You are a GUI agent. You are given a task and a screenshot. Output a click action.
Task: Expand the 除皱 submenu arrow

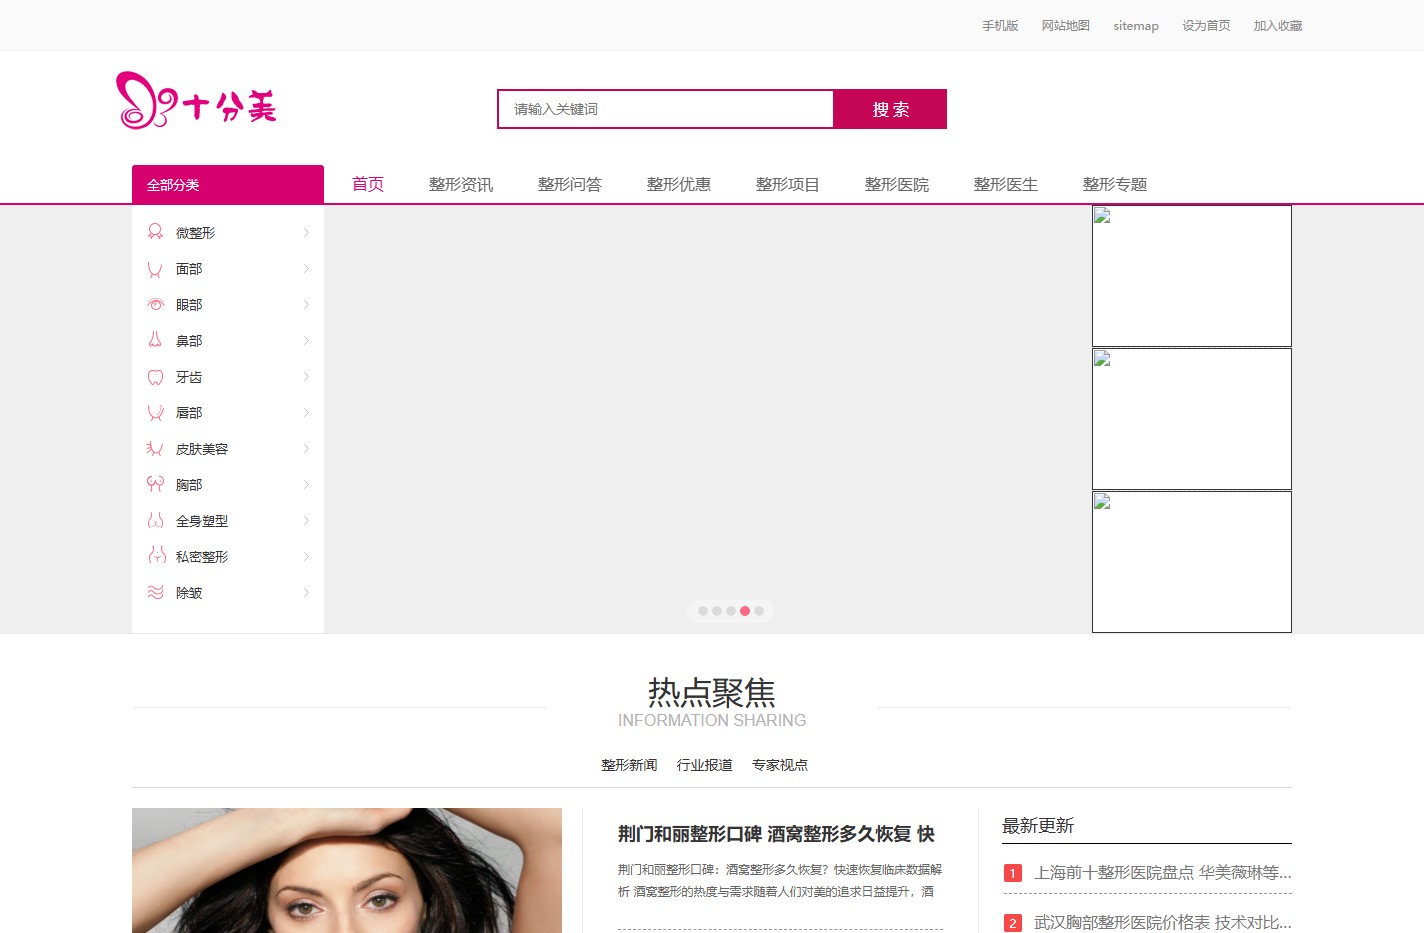[x=306, y=592]
